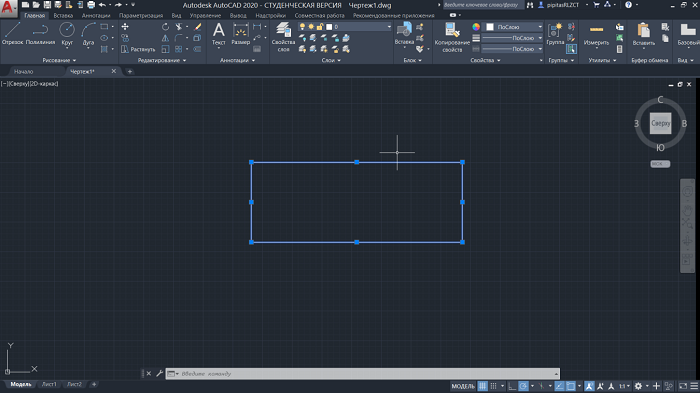Switch to the Вставка ribbon tab

click(x=63, y=16)
